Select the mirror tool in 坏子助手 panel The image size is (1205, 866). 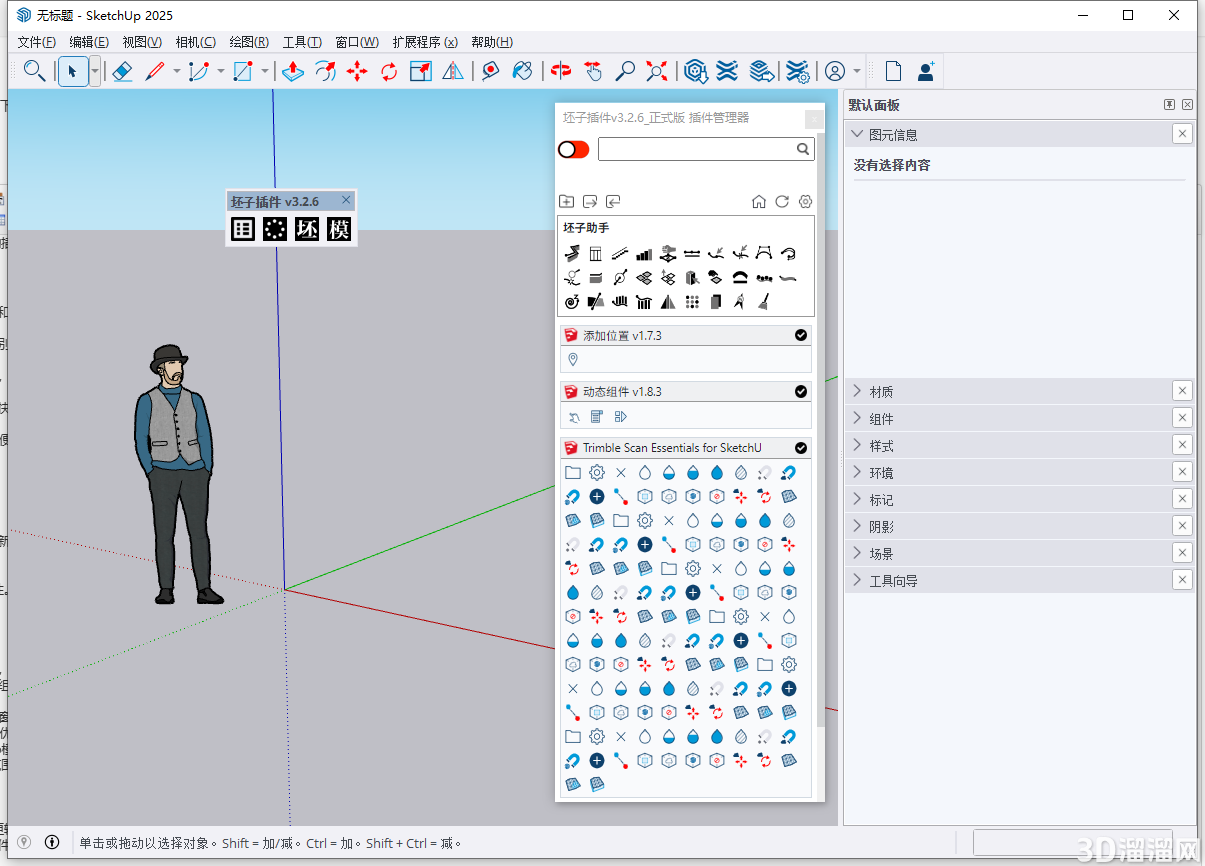667,301
